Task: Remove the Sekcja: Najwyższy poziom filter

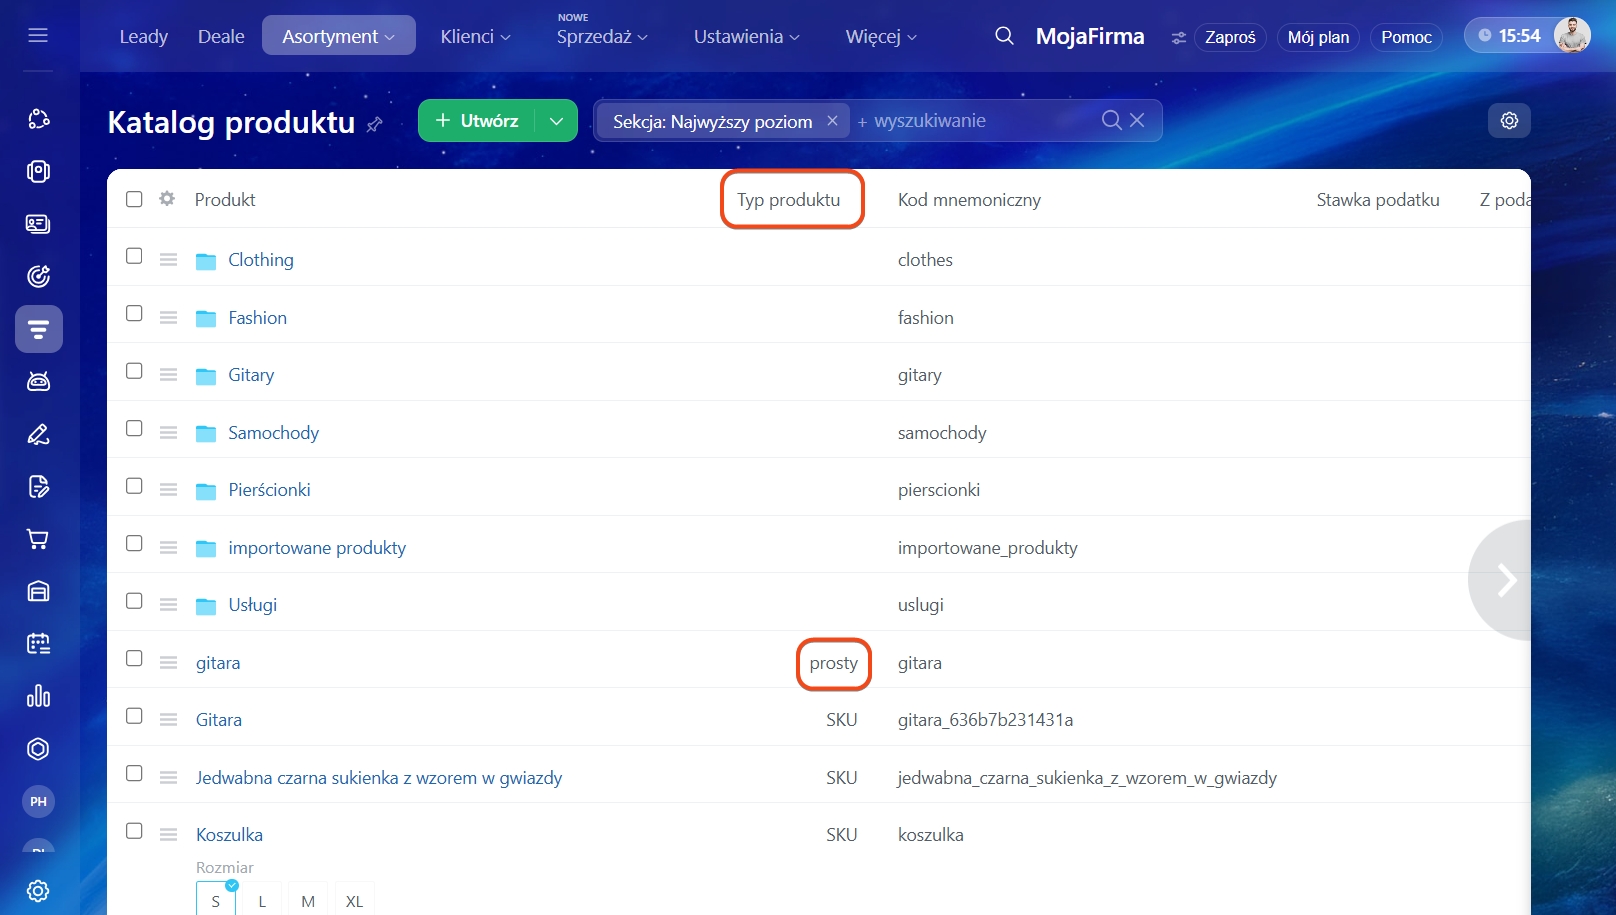Action: [832, 121]
